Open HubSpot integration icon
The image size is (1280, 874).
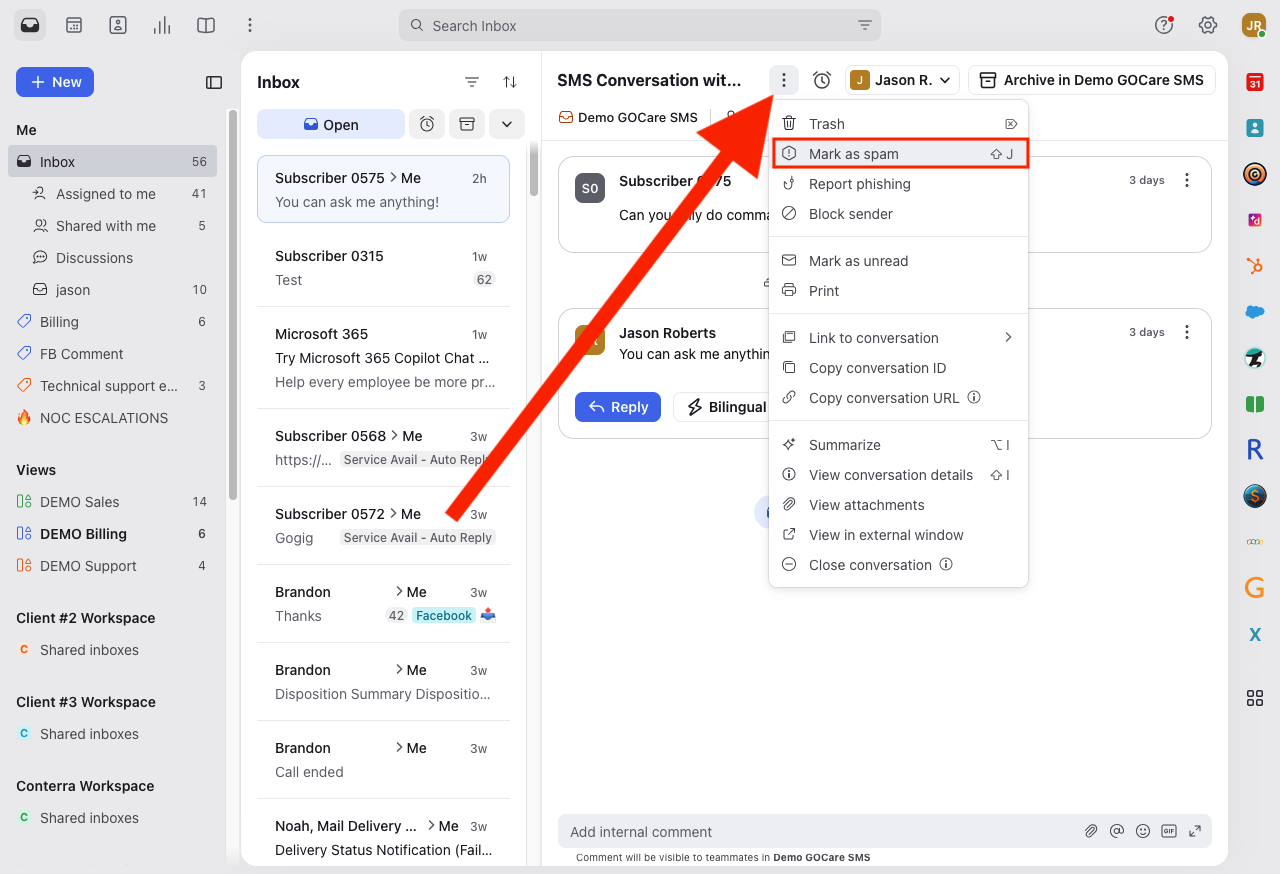click(x=1254, y=266)
